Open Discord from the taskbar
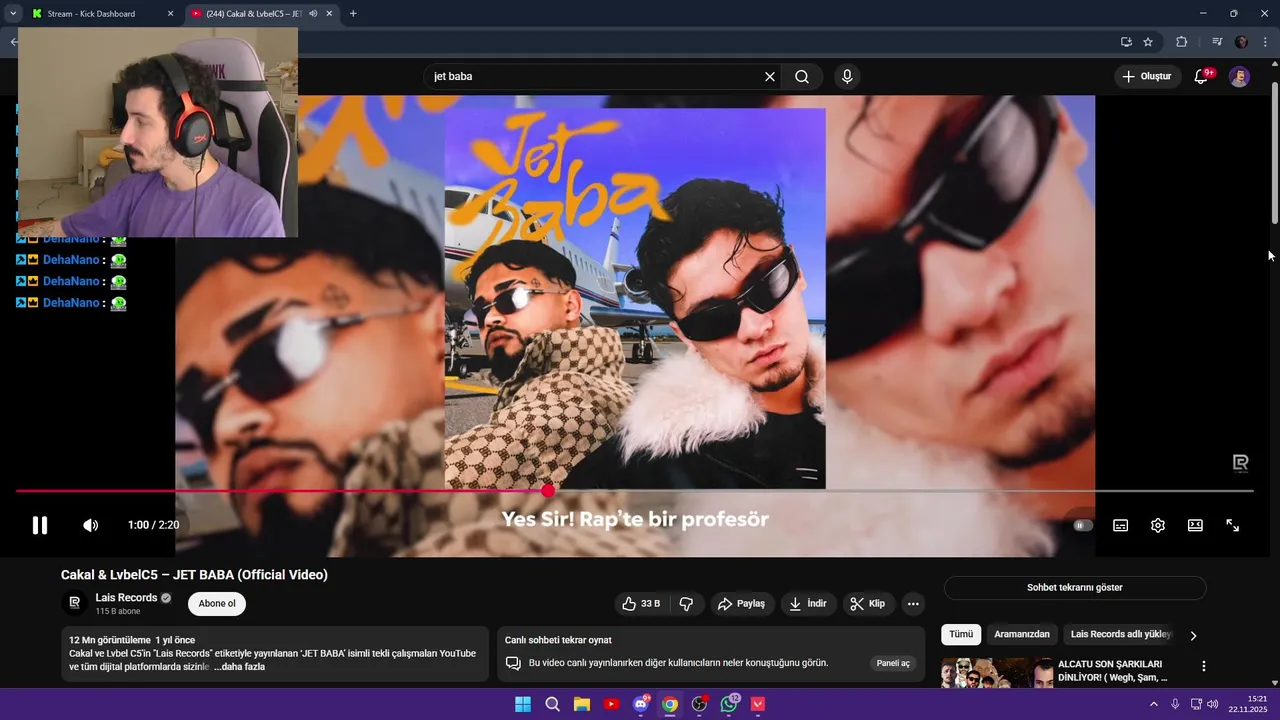This screenshot has height=720, width=1280. pyautogui.click(x=641, y=704)
